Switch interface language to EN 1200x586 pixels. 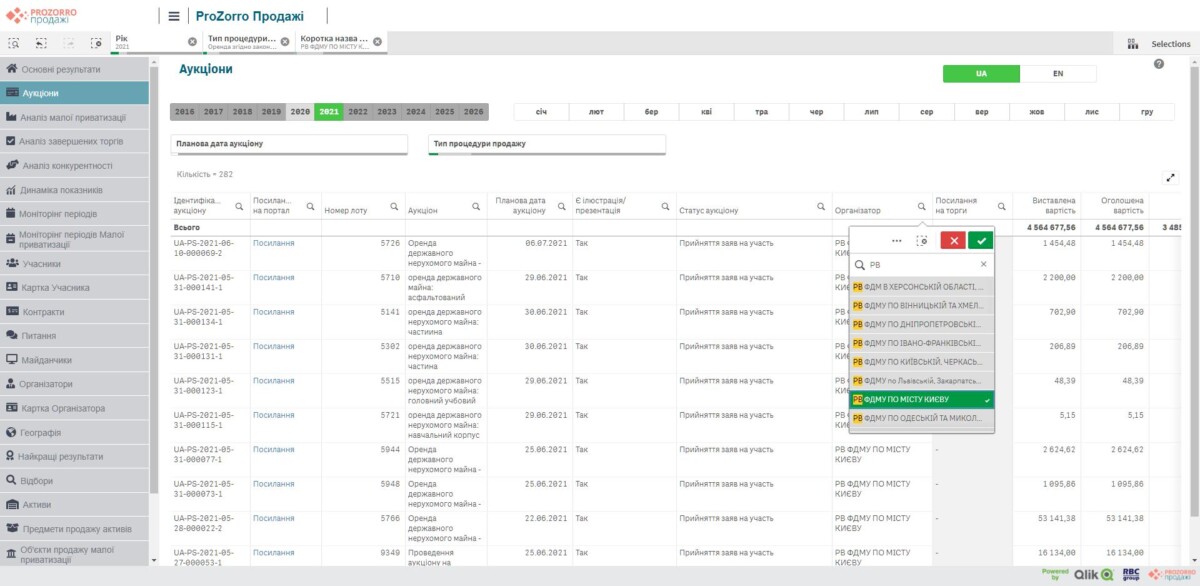click(1057, 74)
